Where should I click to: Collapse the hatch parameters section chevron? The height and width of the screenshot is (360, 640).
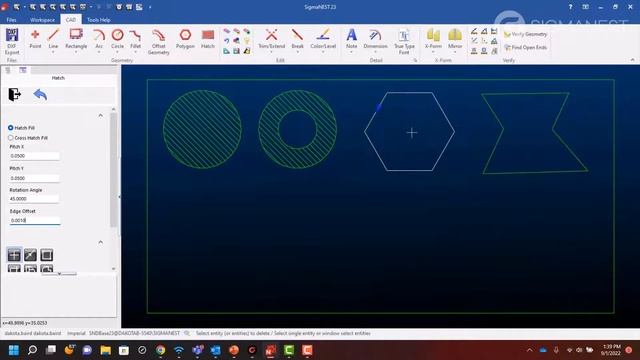[100, 116]
